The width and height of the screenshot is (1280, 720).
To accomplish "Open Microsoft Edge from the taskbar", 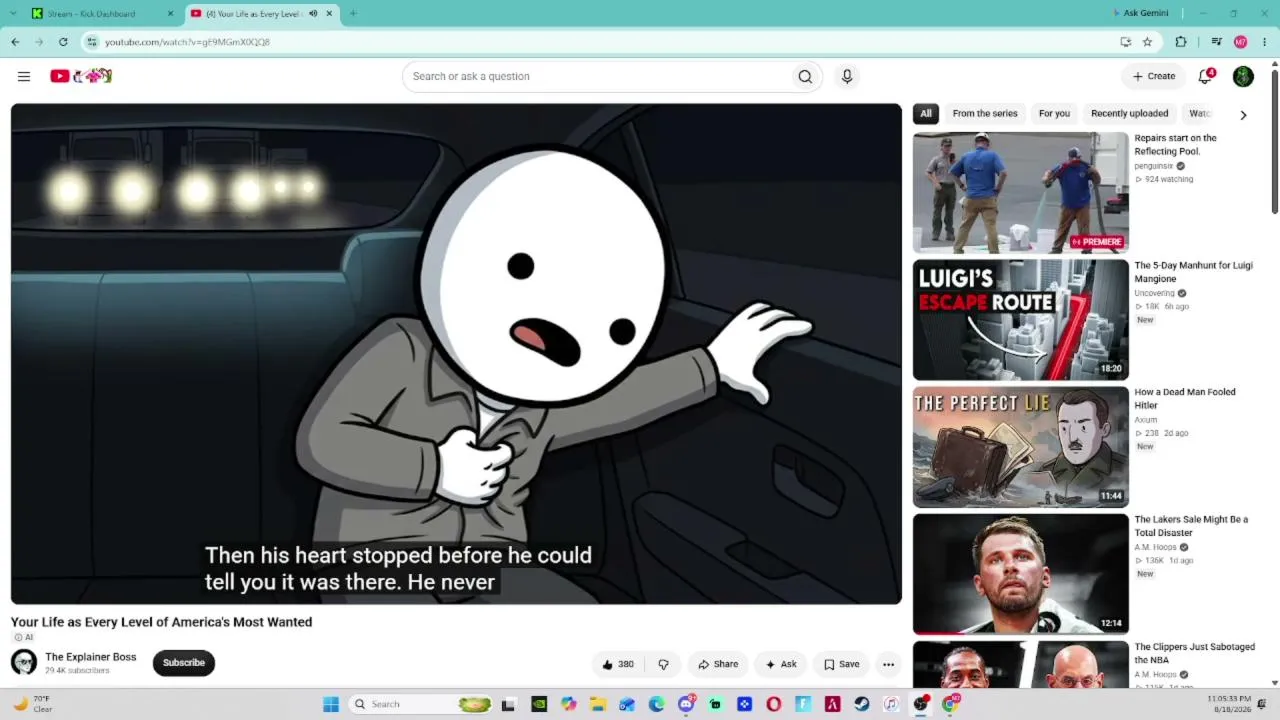I will [x=656, y=704].
